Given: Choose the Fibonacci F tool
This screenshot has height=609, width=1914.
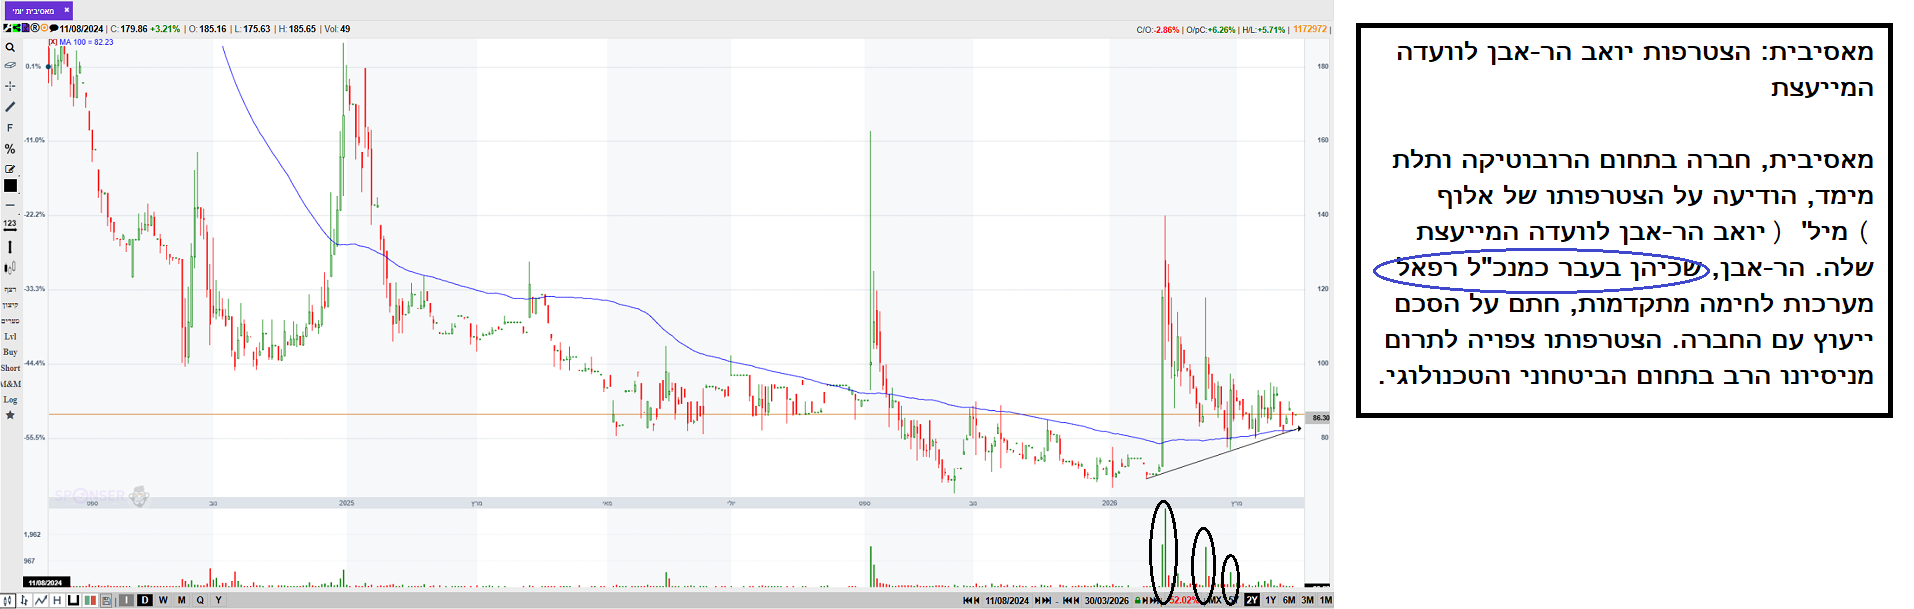Looking at the screenshot, I should tap(10, 128).
